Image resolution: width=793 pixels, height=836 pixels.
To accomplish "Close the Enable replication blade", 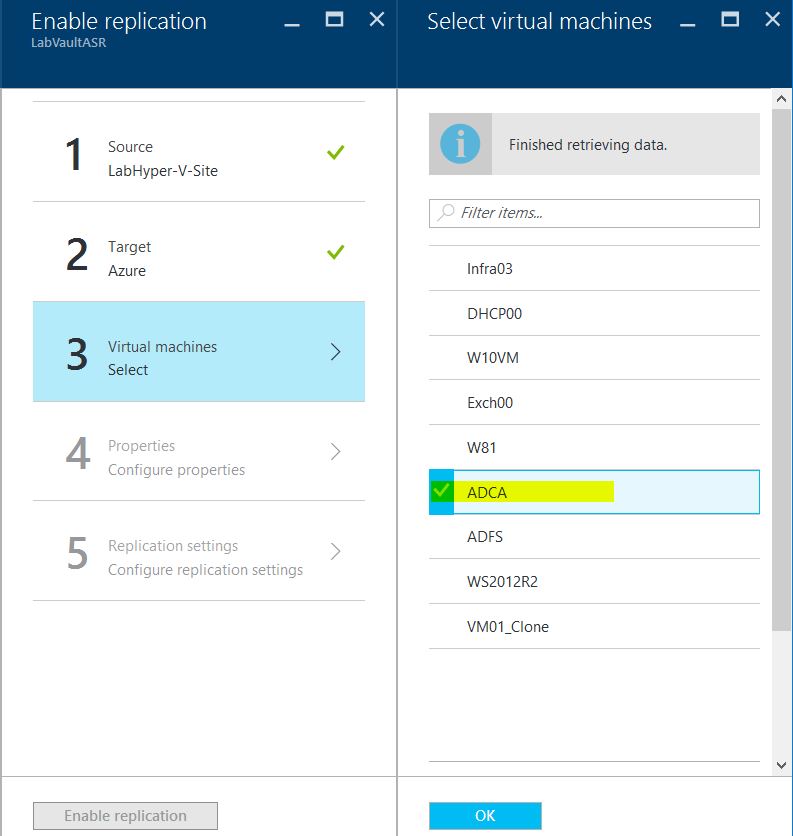I will (376, 20).
